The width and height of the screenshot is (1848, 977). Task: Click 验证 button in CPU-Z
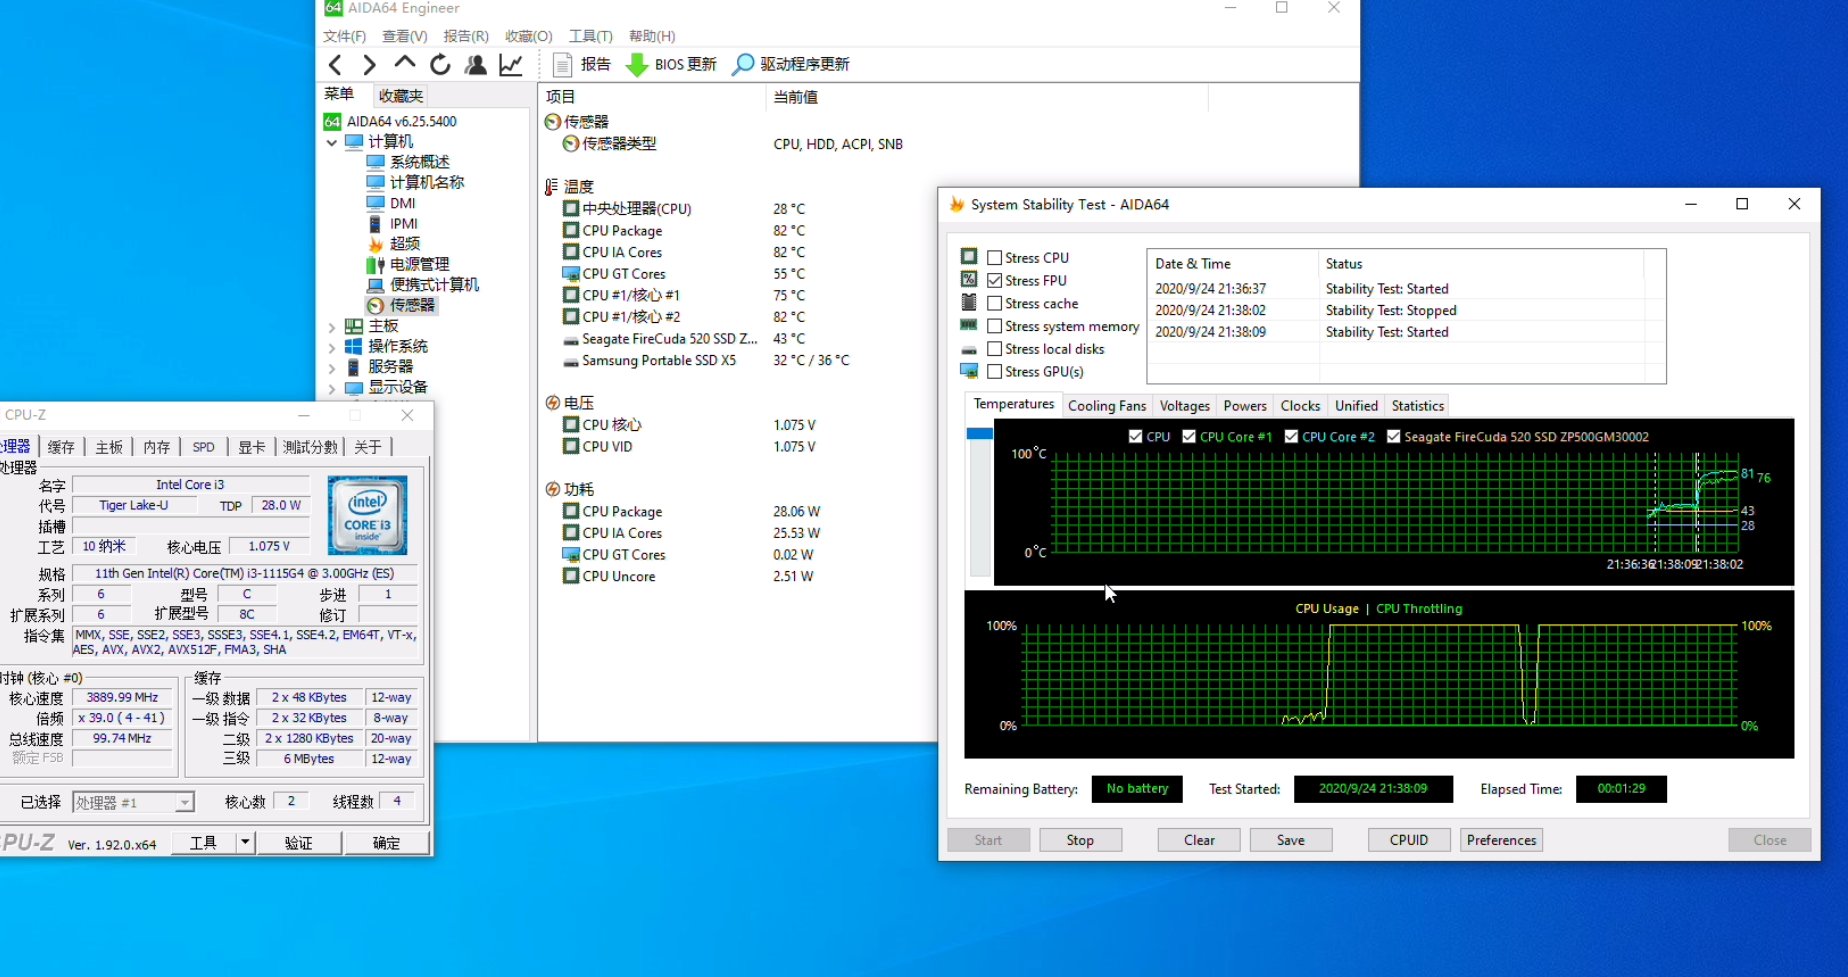coord(299,843)
